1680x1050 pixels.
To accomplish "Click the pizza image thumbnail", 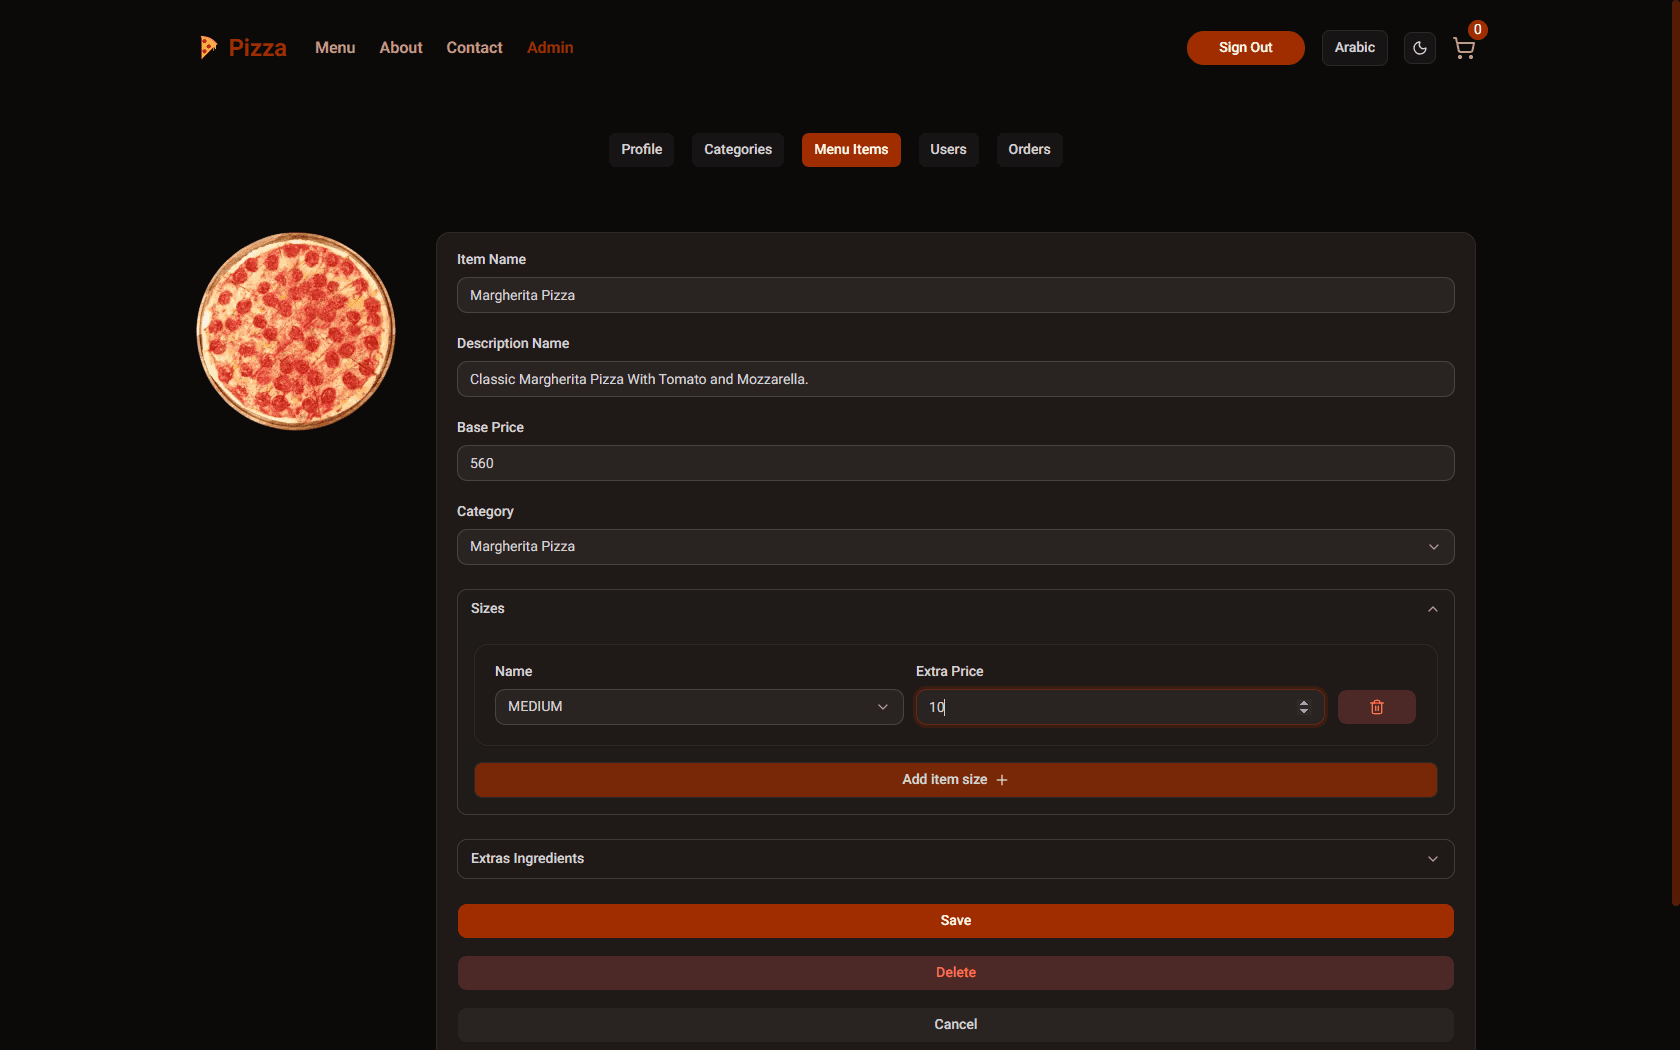I will 296,331.
